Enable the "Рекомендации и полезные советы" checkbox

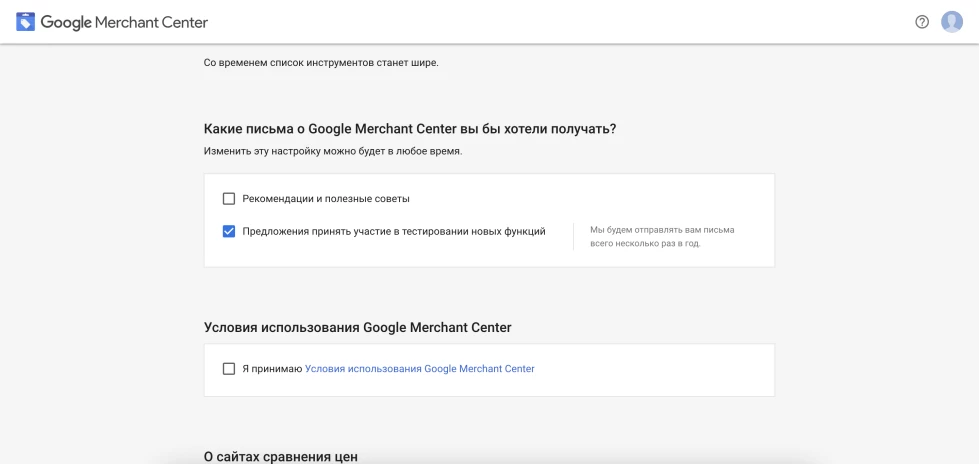pos(229,199)
